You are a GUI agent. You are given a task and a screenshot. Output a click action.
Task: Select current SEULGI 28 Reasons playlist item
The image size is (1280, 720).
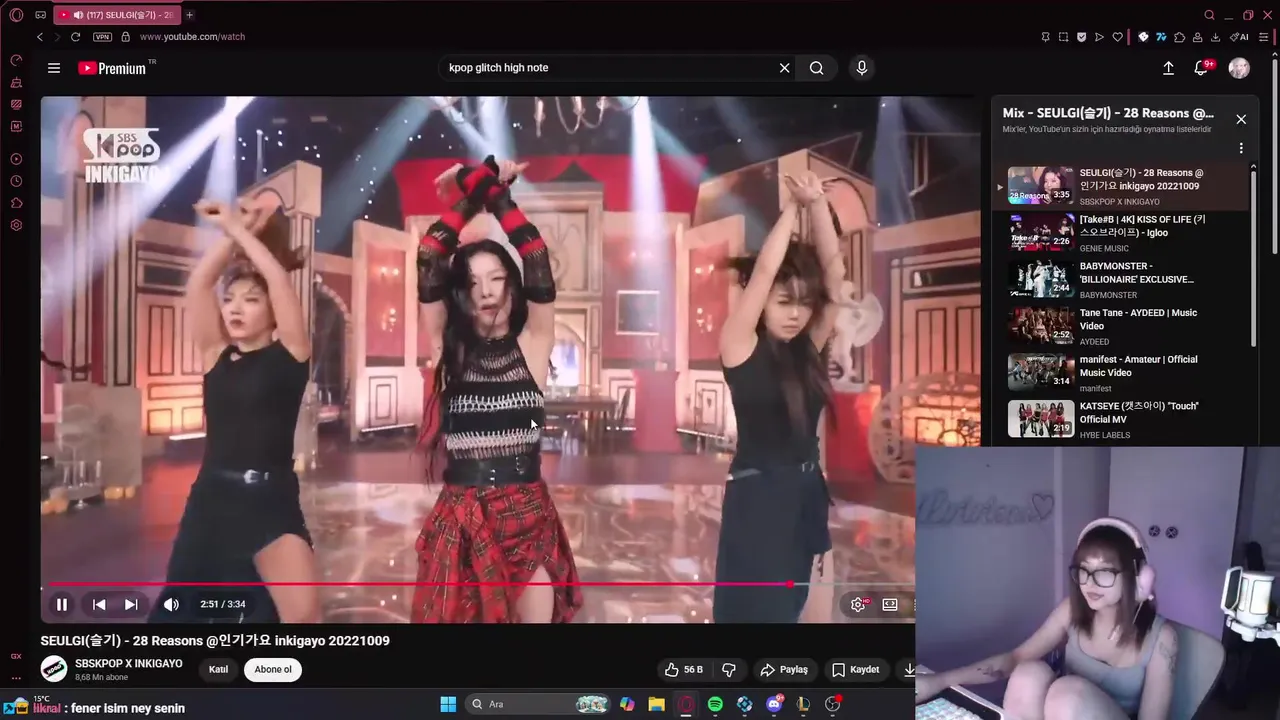(1120, 186)
